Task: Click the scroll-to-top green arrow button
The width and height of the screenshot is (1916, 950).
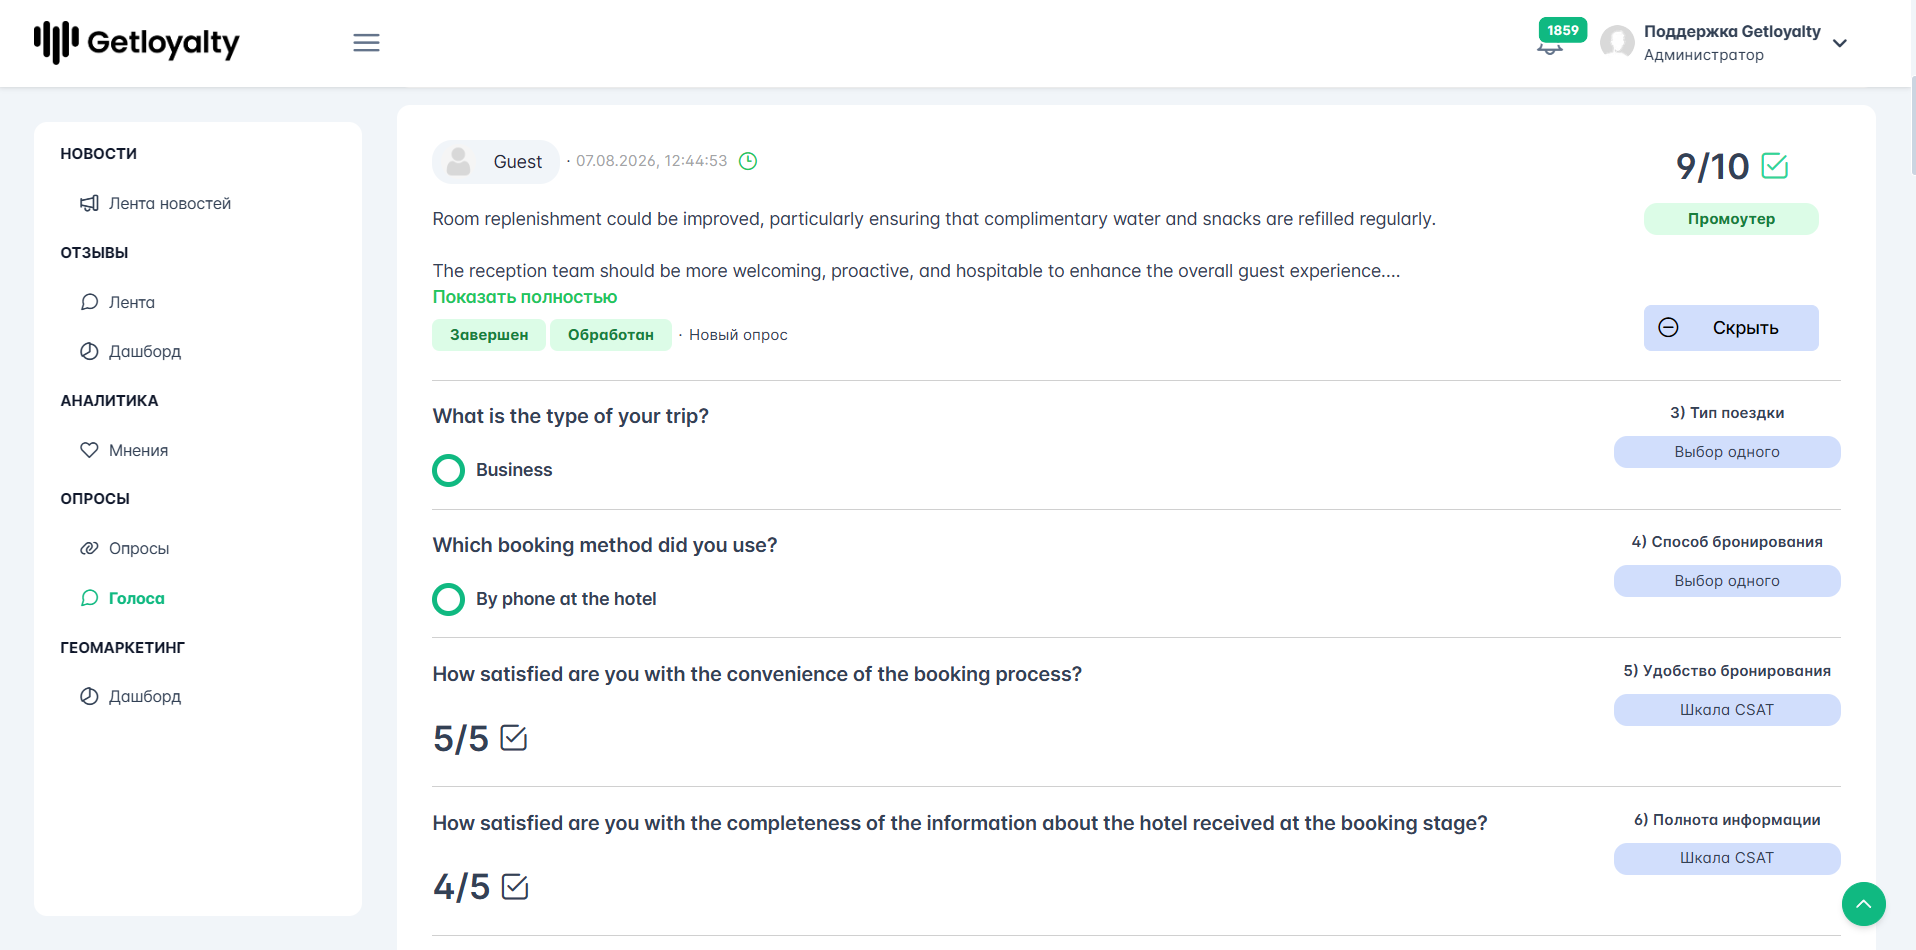Action: click(1864, 904)
